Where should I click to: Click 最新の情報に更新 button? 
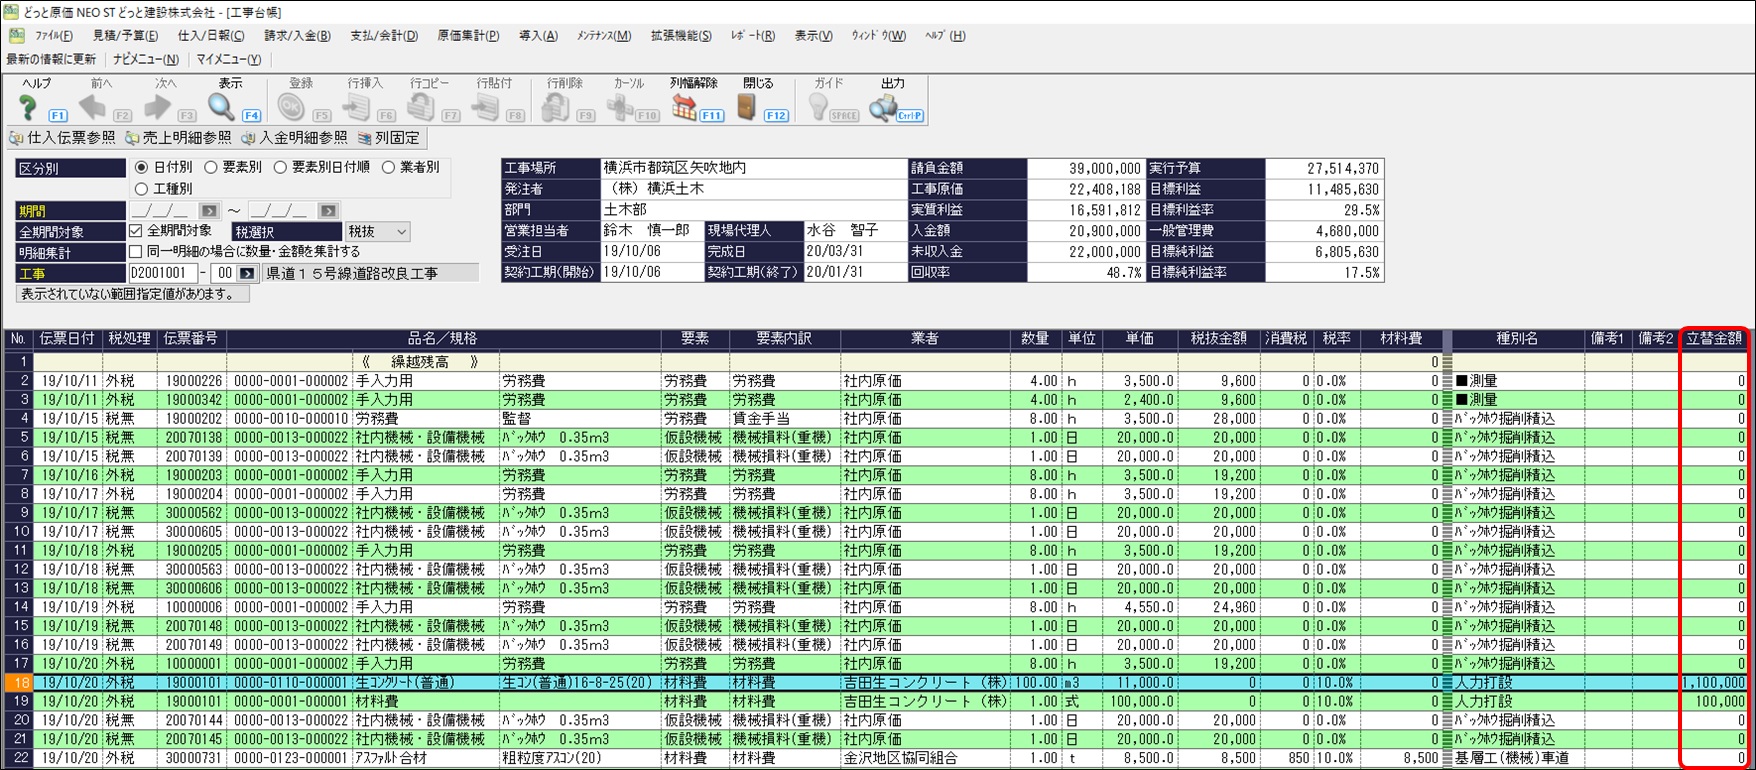click(x=51, y=59)
